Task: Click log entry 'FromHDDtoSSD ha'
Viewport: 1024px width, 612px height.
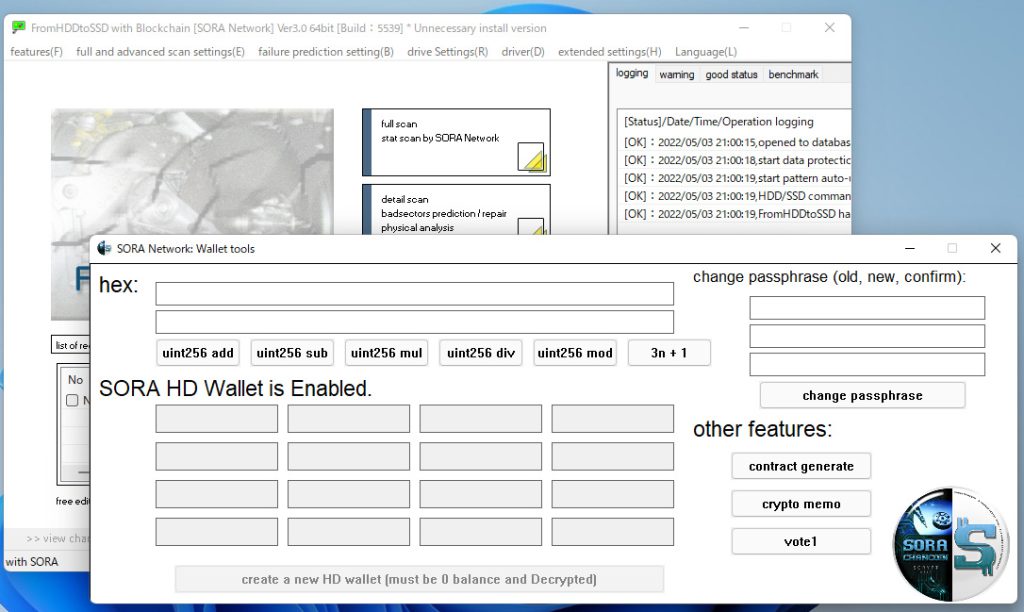Action: (x=737, y=214)
